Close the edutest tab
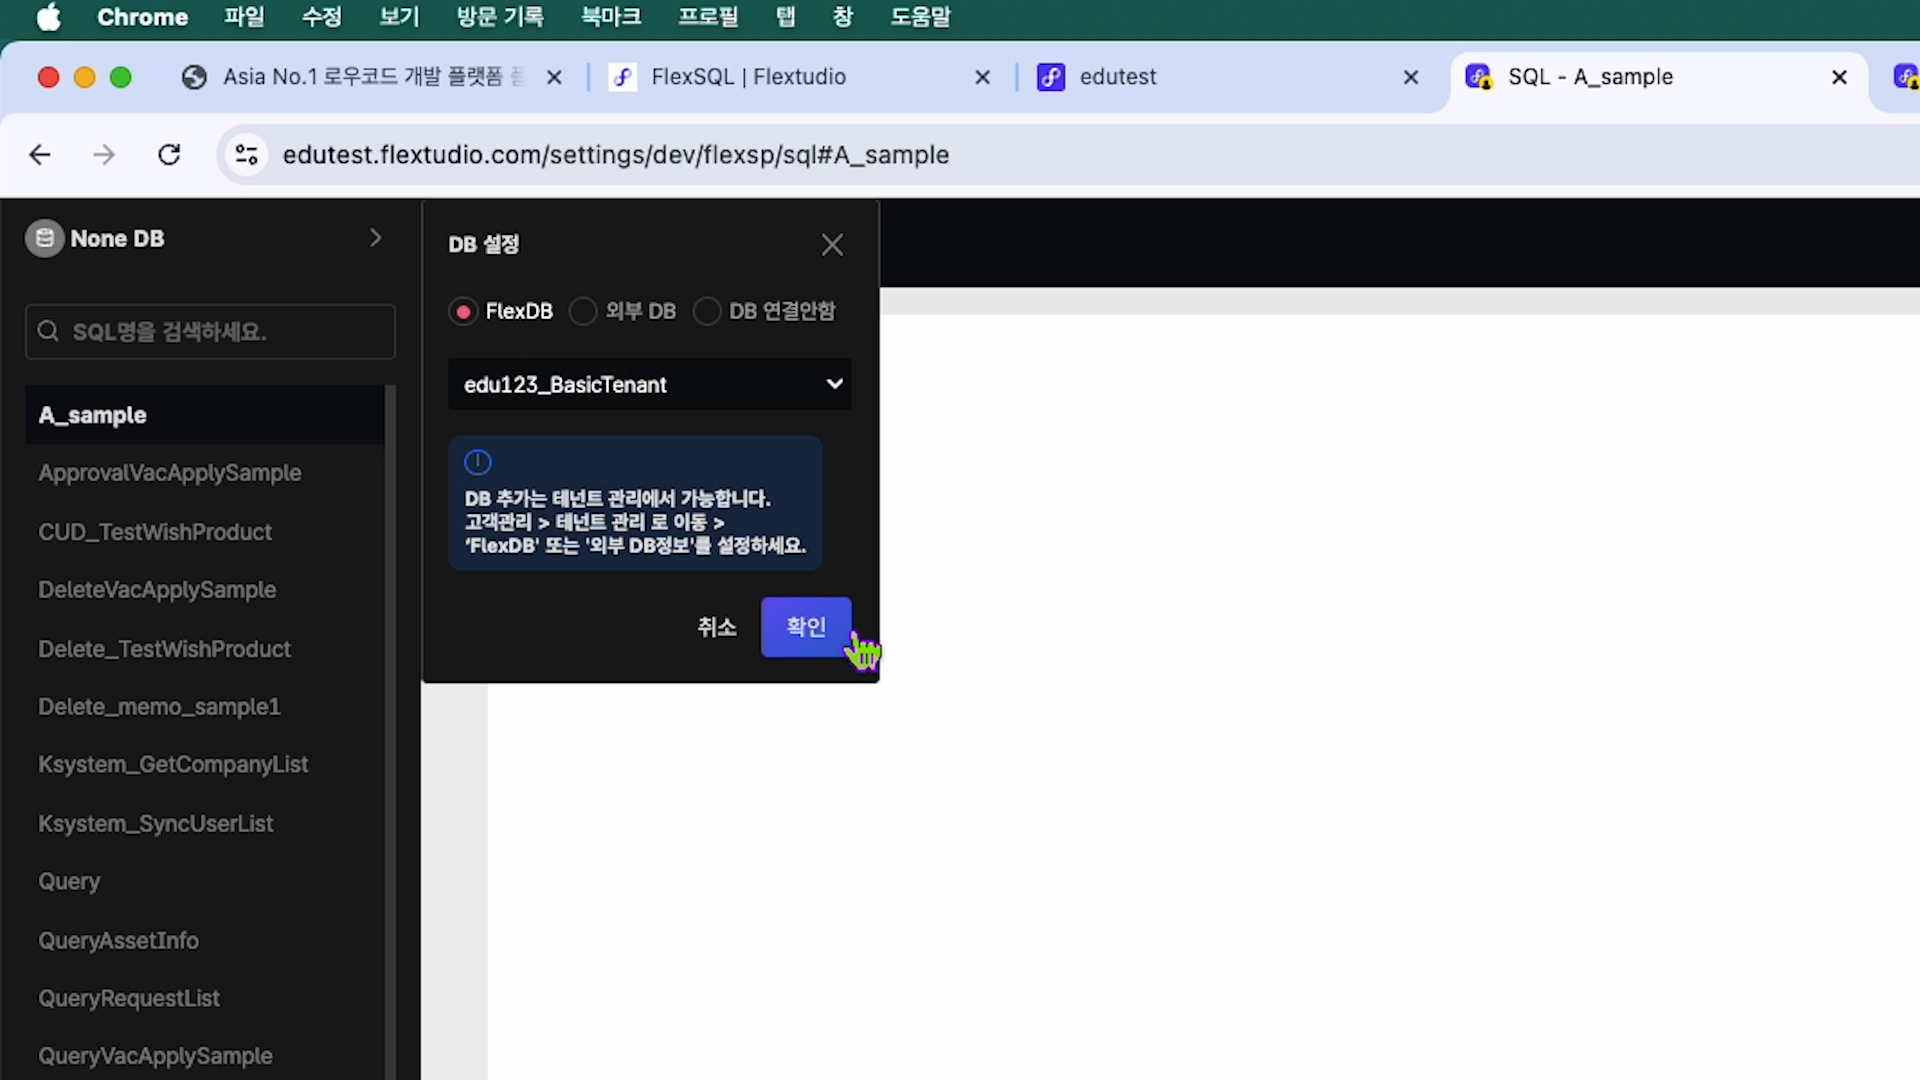 coord(1410,77)
